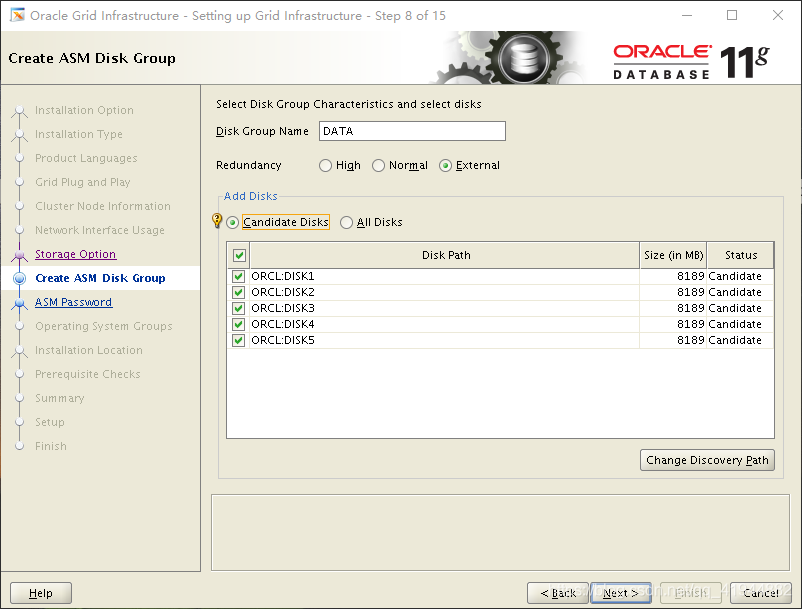Select the ORCL:DISK1 disk path text
This screenshot has width=802, height=609.
pos(283,276)
